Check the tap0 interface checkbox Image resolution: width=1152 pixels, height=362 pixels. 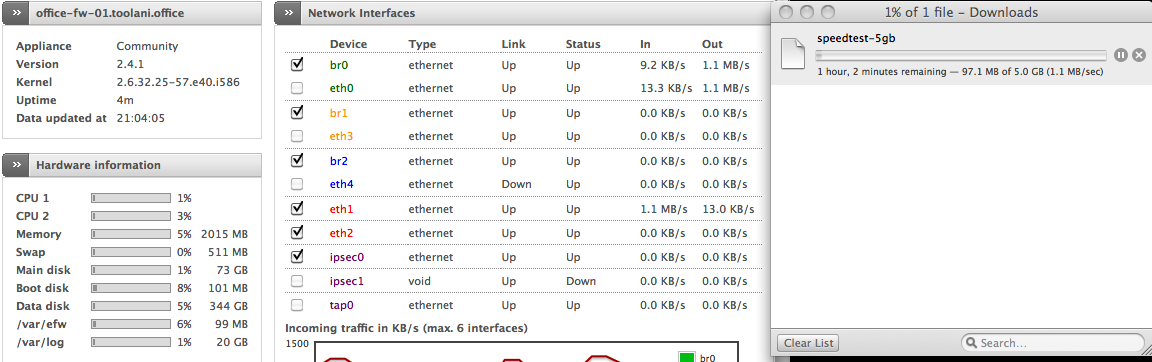pyautogui.click(x=297, y=305)
